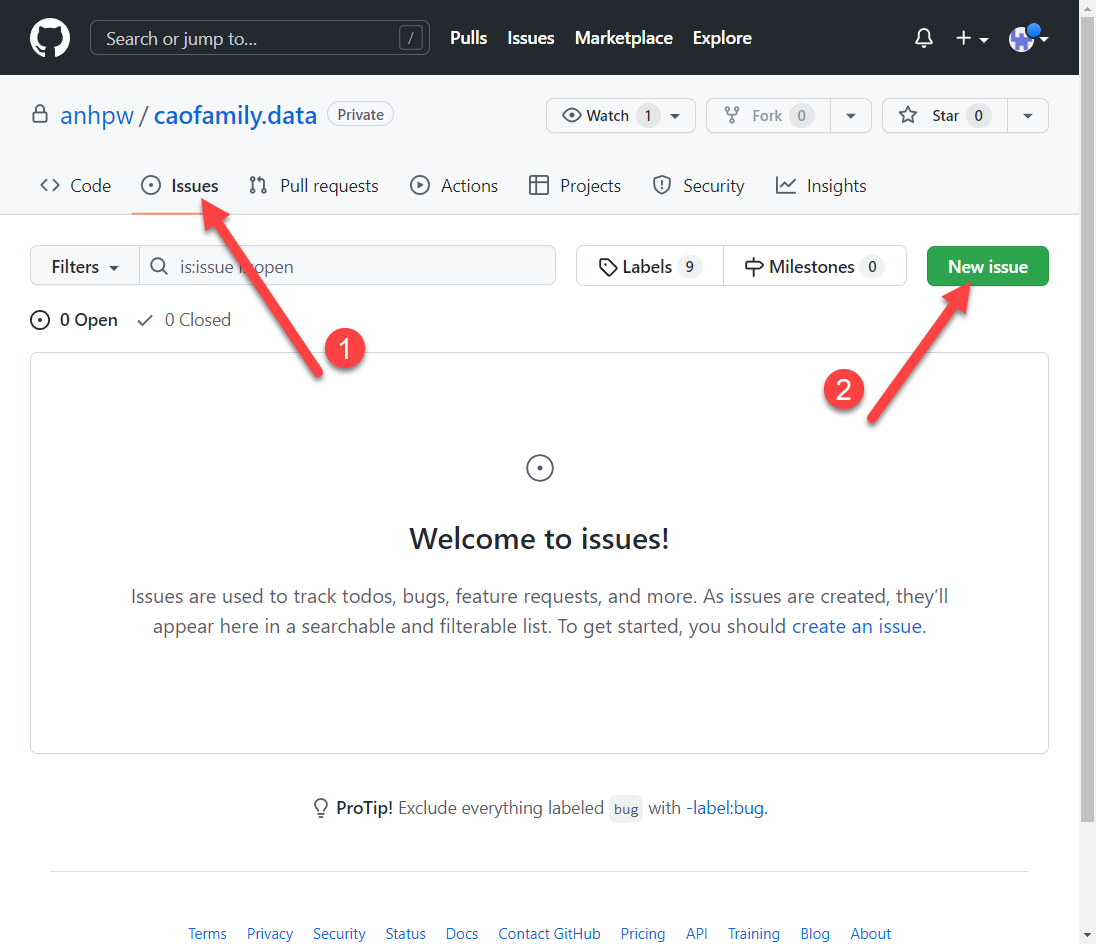Open the Milestones signpost button
The height and width of the screenshot is (944, 1096).
(x=814, y=267)
